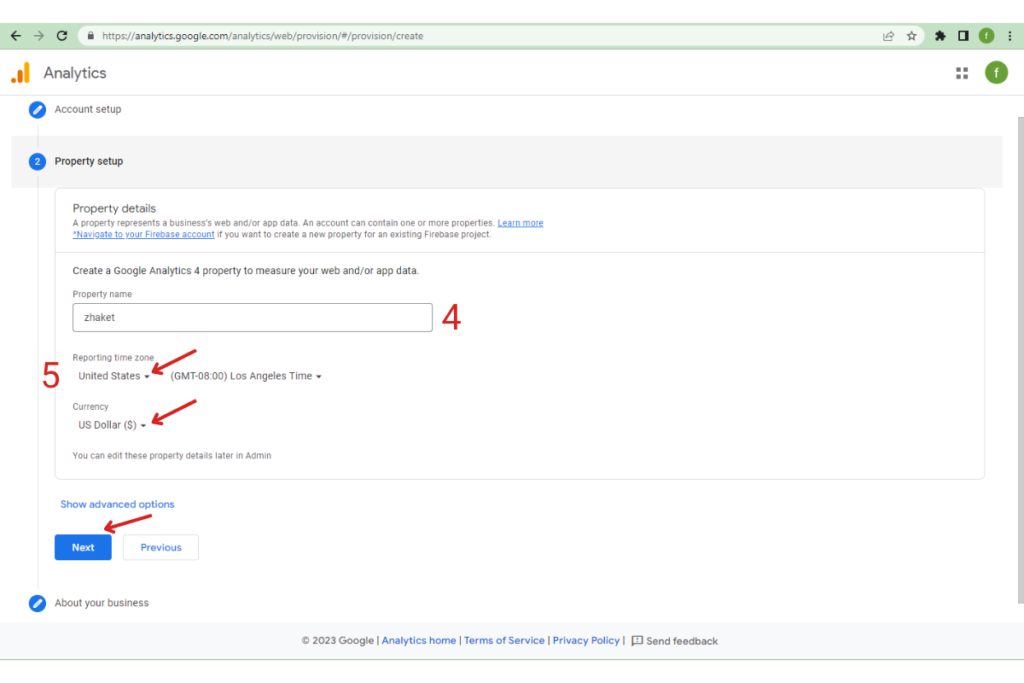Click the Analytics title text
This screenshot has width=1024, height=683.
[x=75, y=73]
